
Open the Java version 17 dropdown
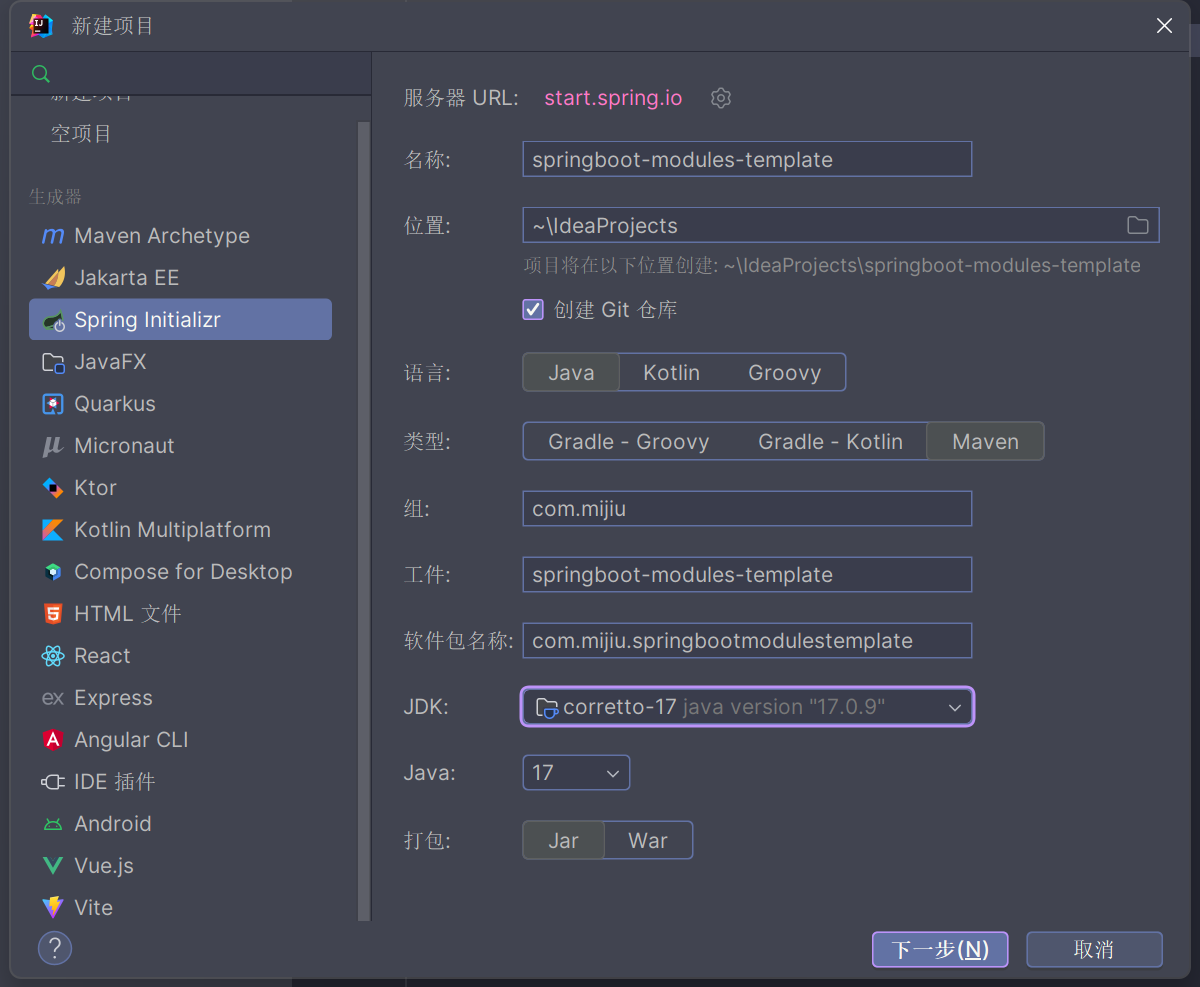coord(576,773)
